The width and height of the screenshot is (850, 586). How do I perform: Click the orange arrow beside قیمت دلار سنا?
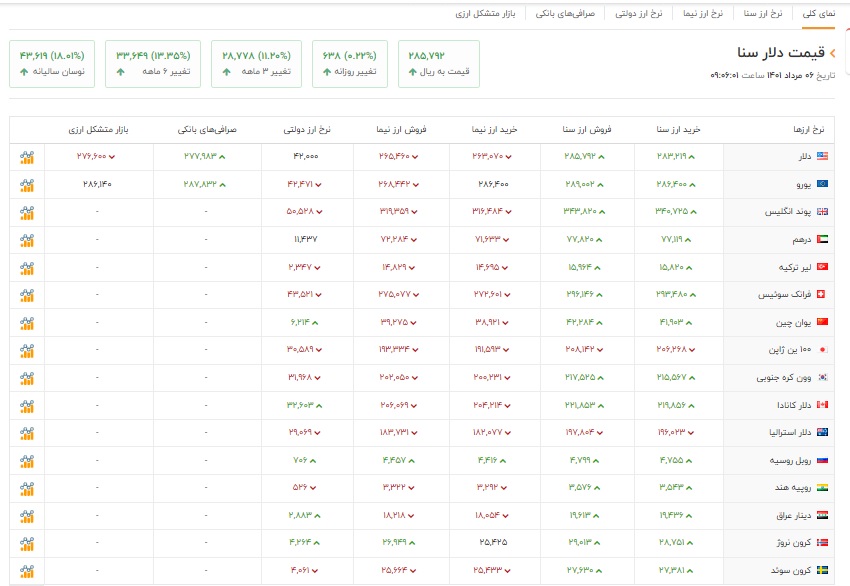[x=832, y=53]
